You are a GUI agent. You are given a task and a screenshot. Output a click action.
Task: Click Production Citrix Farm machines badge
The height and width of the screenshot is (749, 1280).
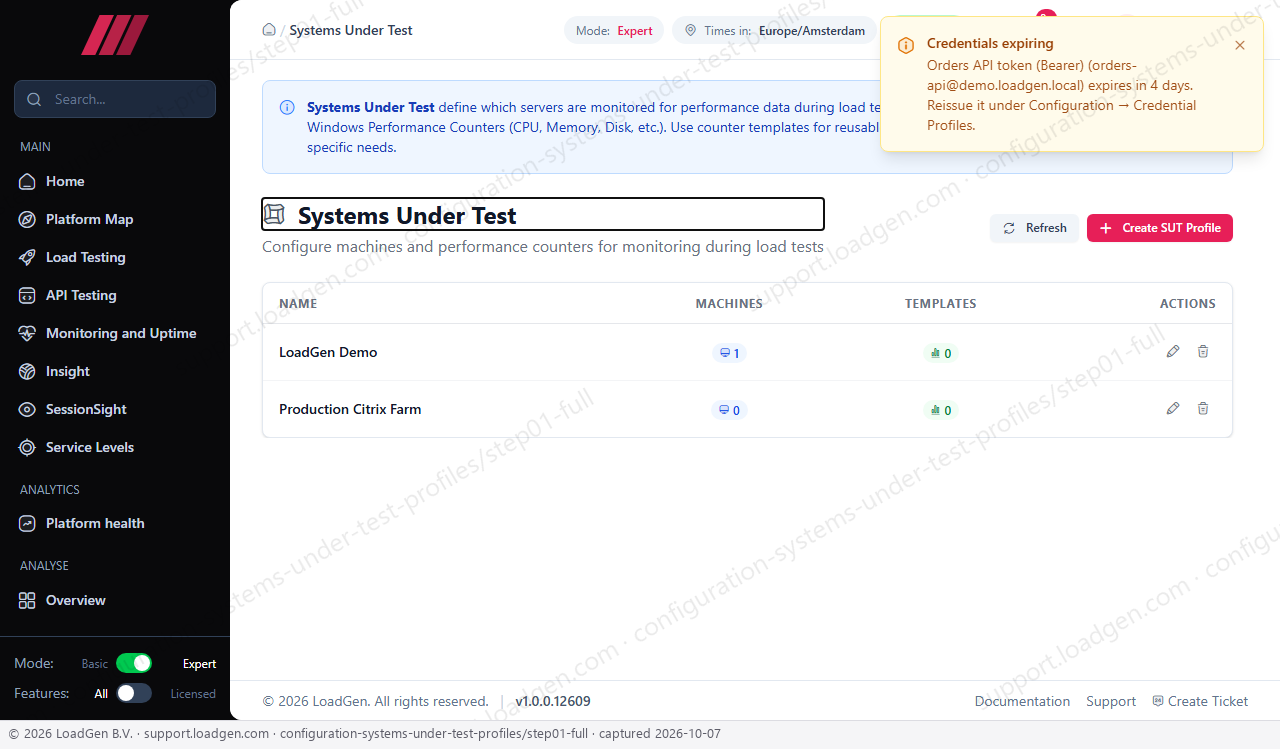(729, 410)
